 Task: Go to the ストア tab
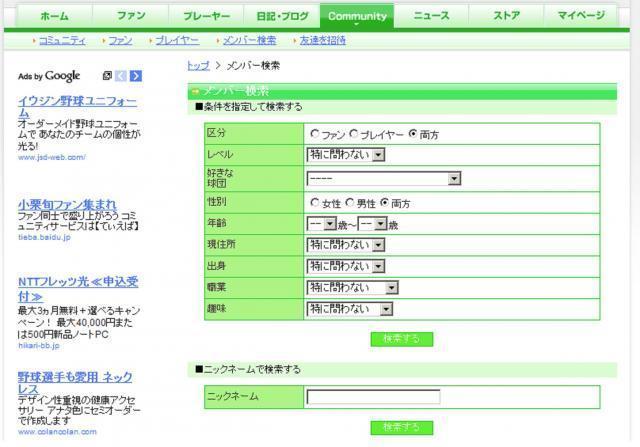click(506, 16)
